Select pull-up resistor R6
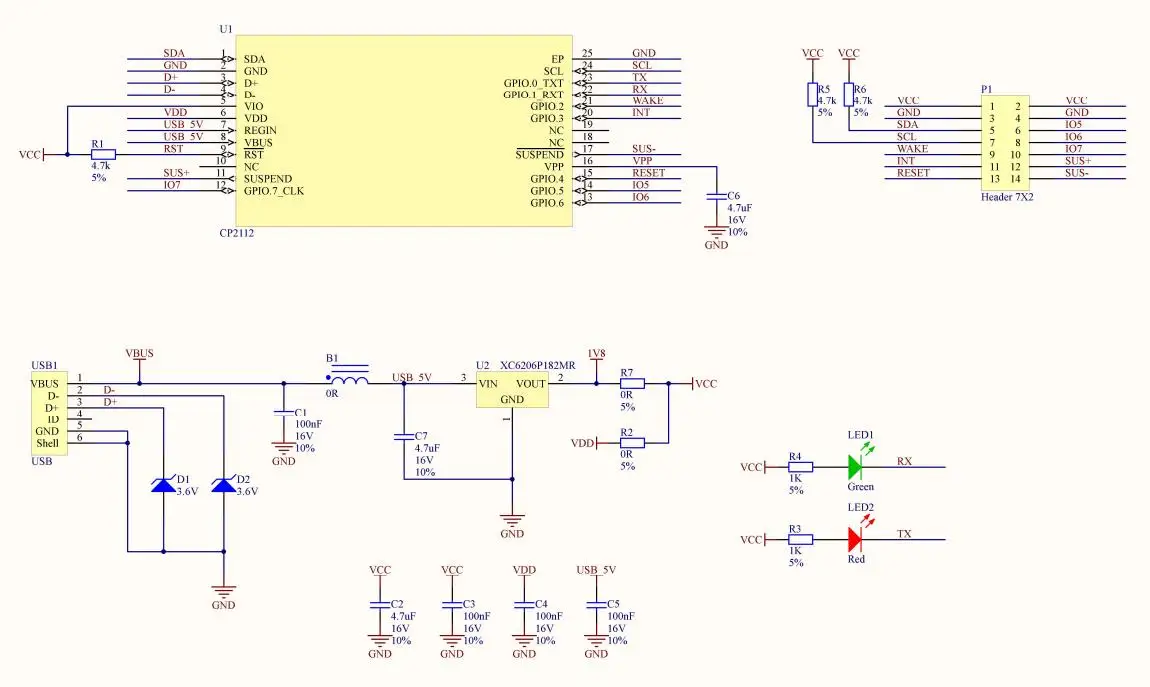 849,95
